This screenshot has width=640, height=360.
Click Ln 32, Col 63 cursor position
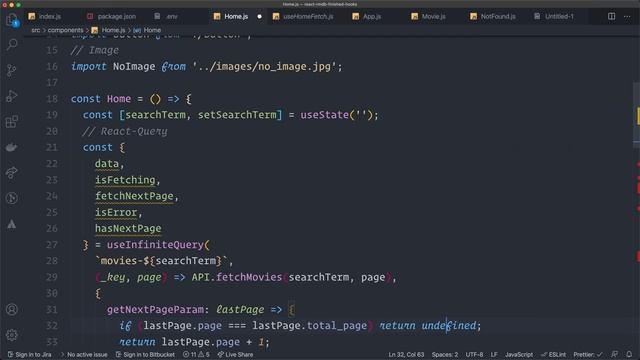click(x=406, y=354)
